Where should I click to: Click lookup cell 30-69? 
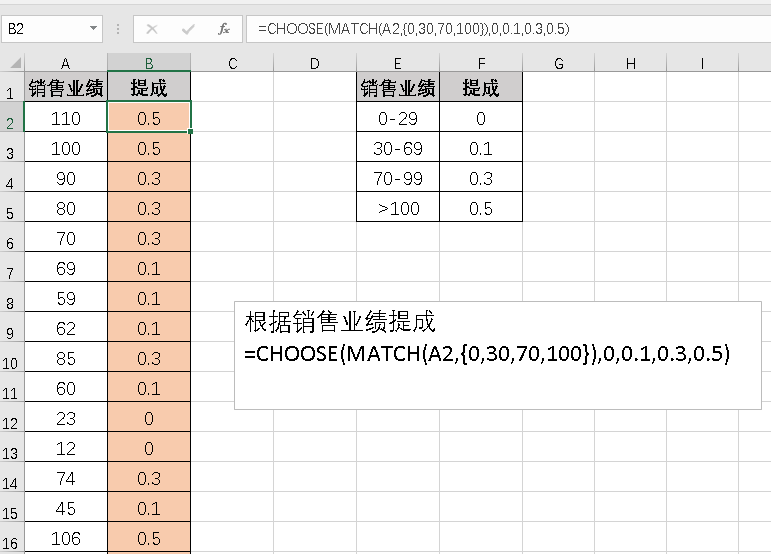coord(398,147)
